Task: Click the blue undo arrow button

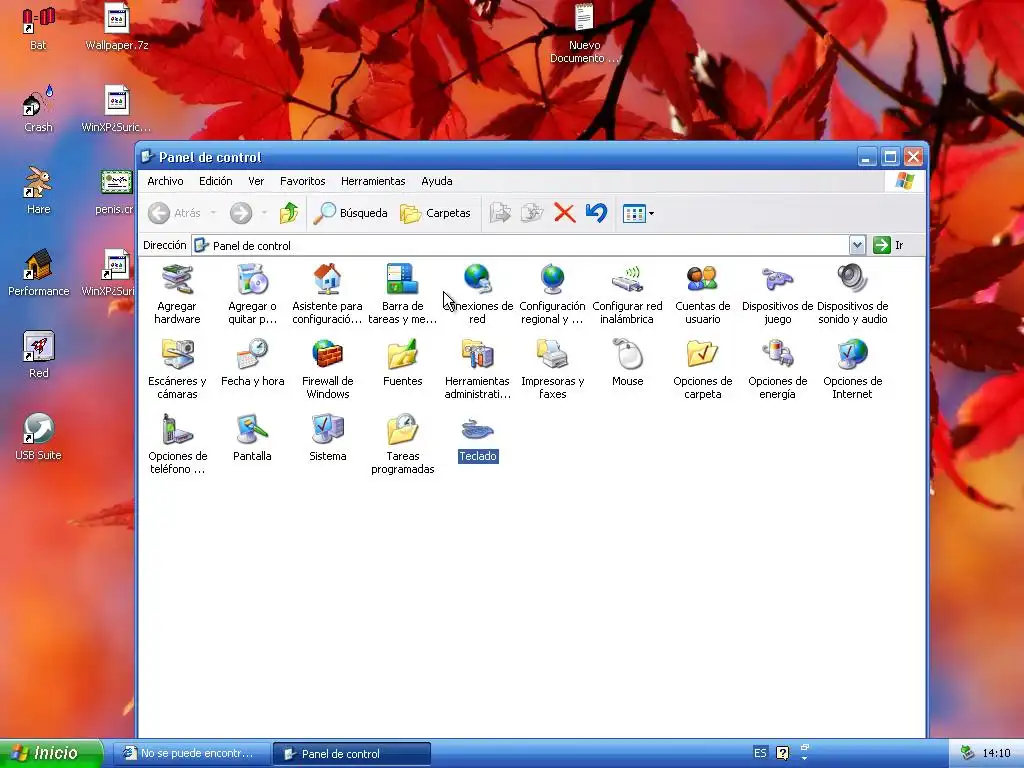Action: (x=596, y=213)
